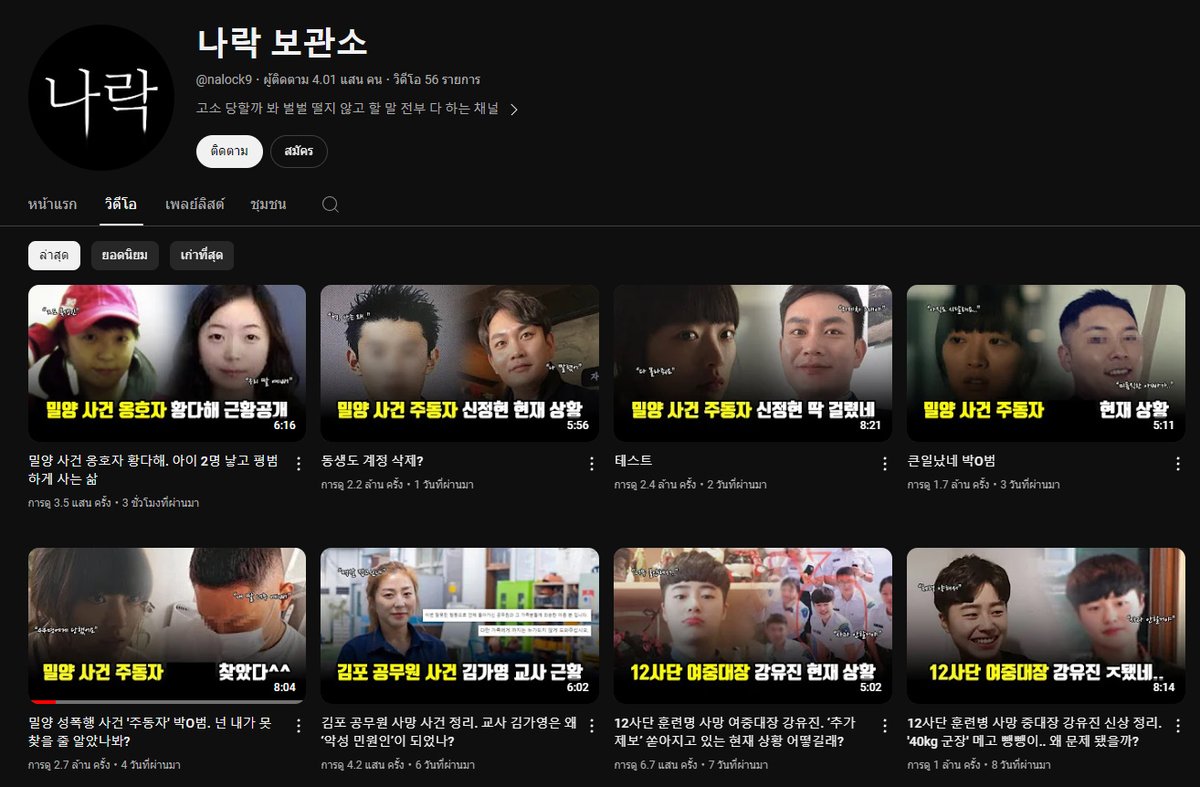Switch to the หน้าแรก tab
The width and height of the screenshot is (1200, 787).
tap(52, 204)
